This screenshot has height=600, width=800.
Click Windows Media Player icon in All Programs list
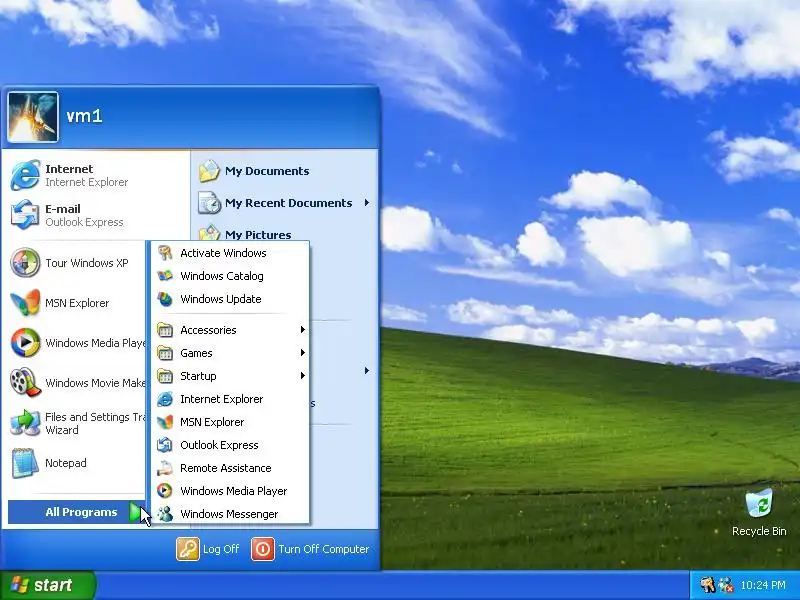[164, 491]
